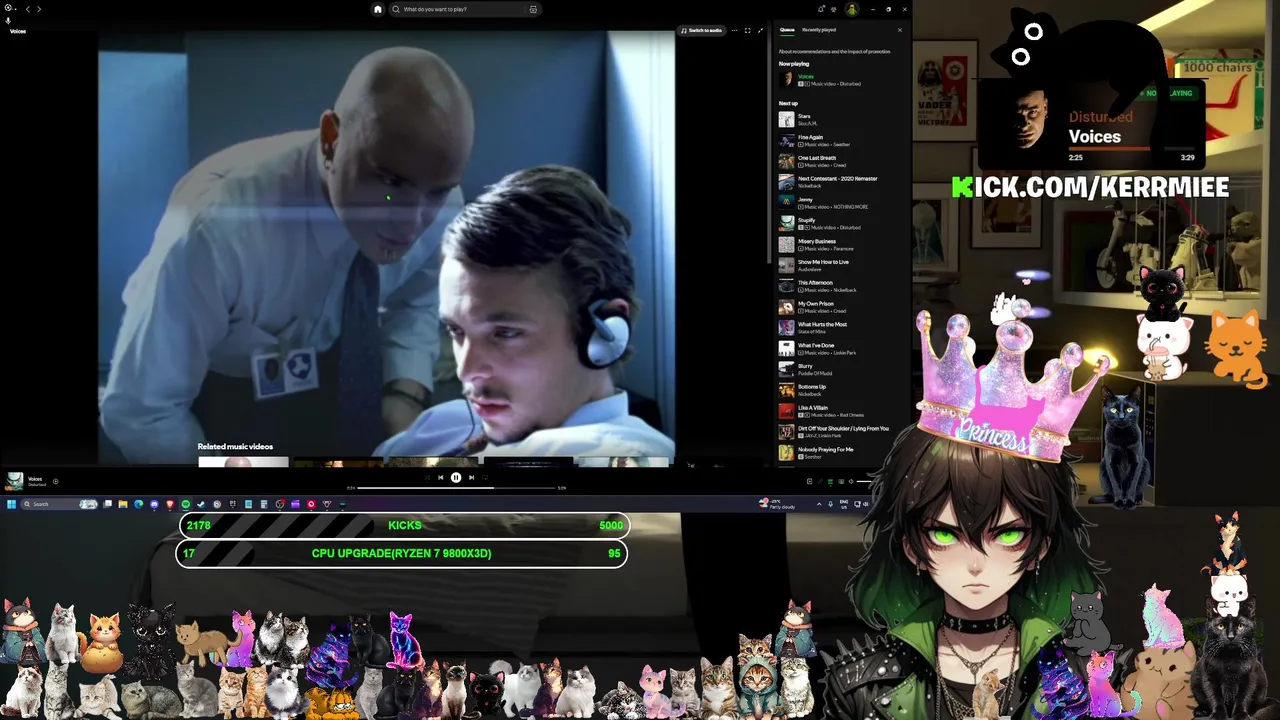This screenshot has width=1280, height=720.
Task: Play What Hurts the Most
Action: click(842, 328)
